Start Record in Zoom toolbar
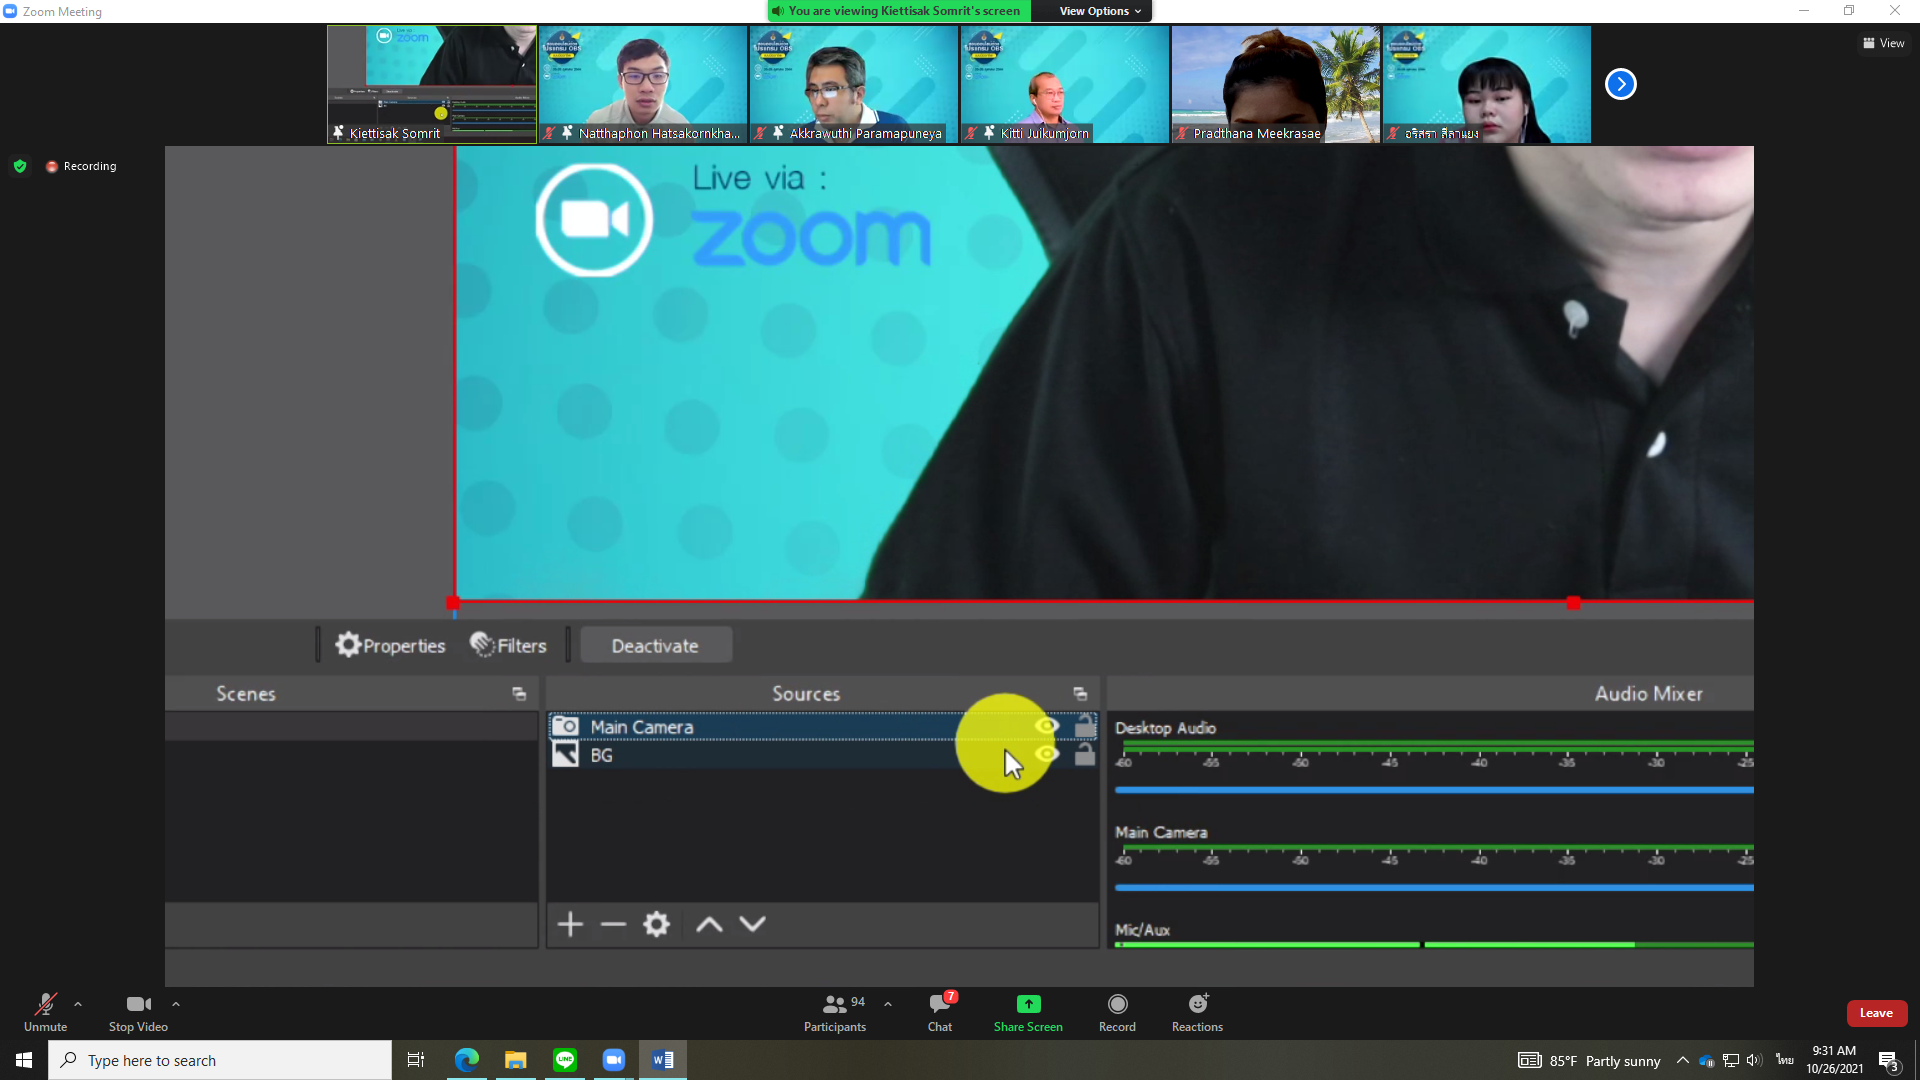Image resolution: width=1920 pixels, height=1080 pixels. [x=1117, y=1012]
